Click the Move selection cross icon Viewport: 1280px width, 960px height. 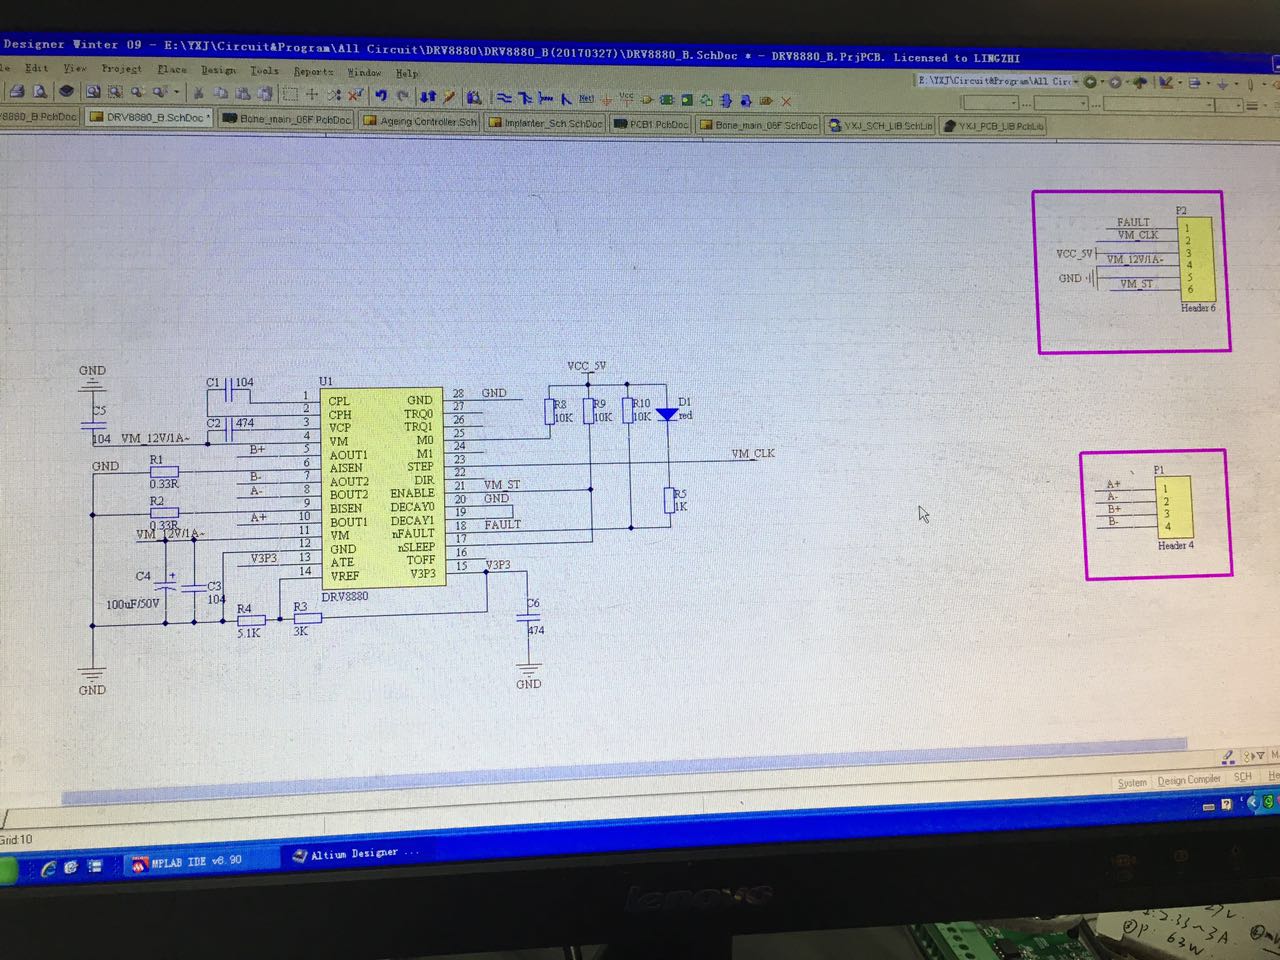tap(312, 94)
